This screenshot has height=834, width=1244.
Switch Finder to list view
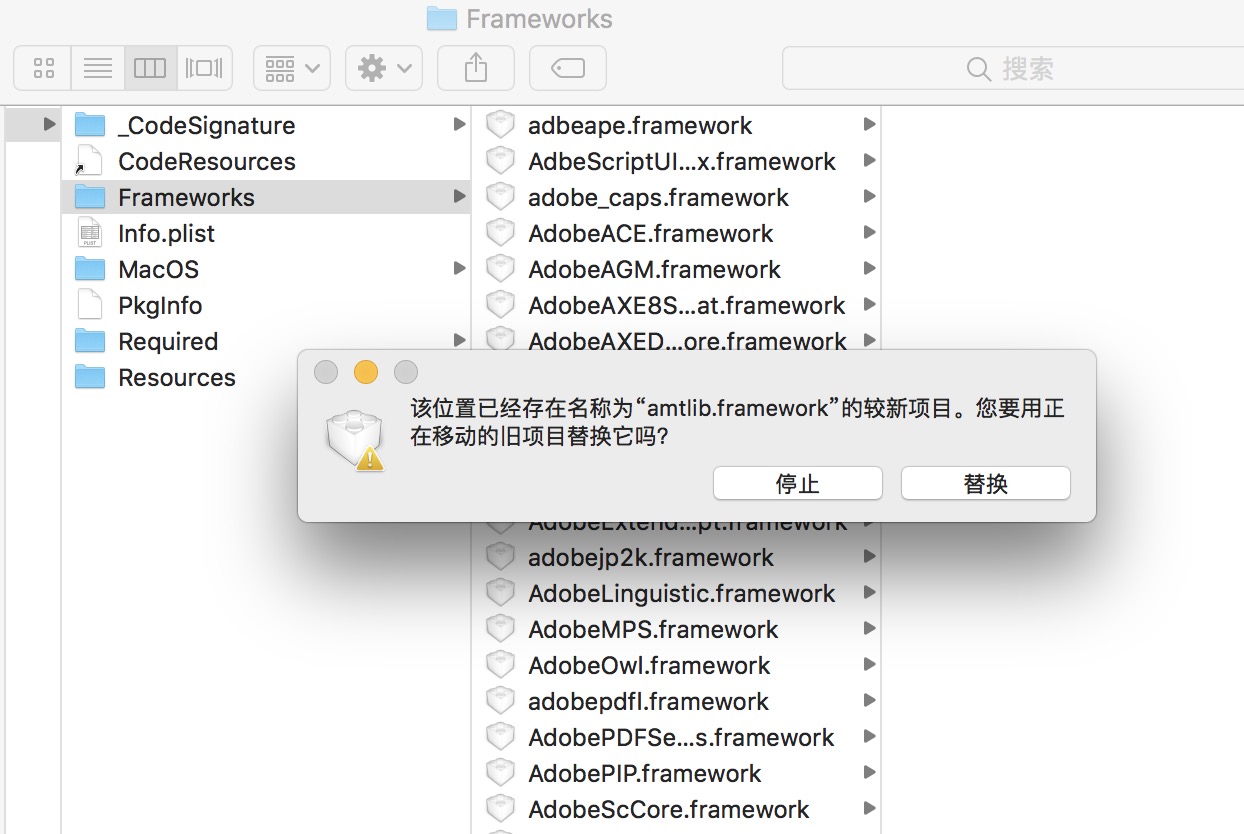[x=97, y=68]
